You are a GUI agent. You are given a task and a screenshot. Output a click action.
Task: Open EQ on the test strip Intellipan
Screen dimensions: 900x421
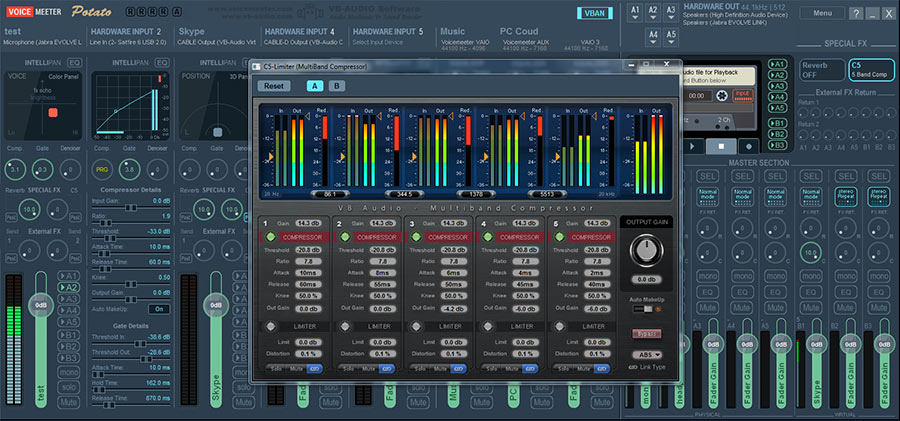click(x=75, y=62)
